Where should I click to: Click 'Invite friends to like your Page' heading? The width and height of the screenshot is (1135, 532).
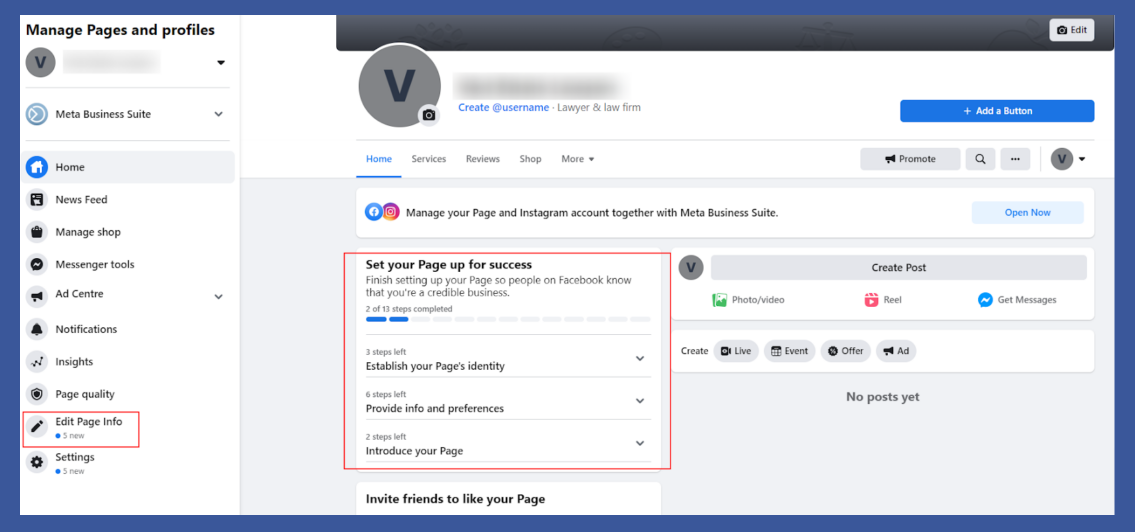[x=455, y=499]
